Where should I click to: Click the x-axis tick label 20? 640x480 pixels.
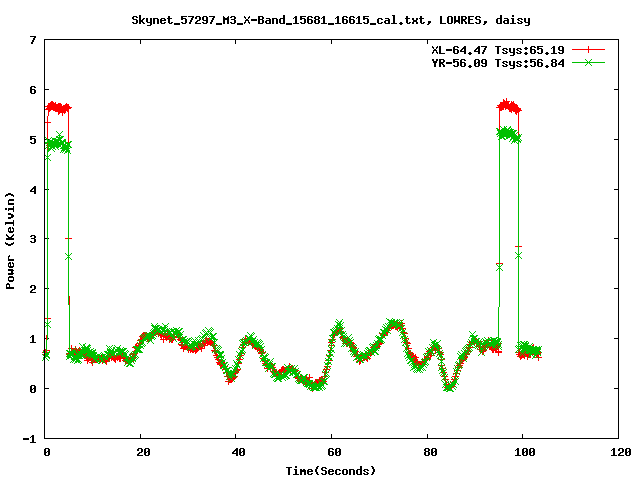[x=143, y=452]
